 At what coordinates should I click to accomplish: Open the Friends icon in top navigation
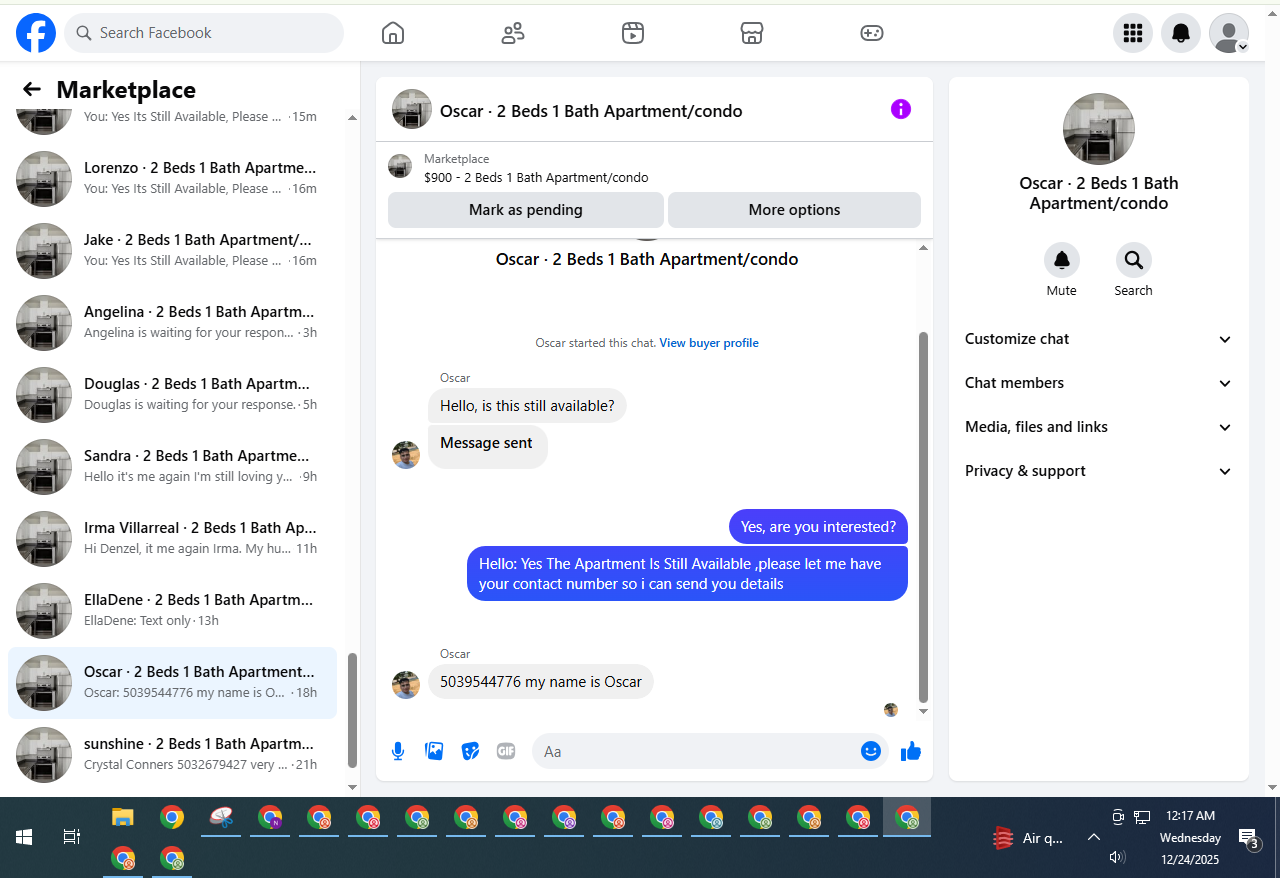tap(513, 33)
